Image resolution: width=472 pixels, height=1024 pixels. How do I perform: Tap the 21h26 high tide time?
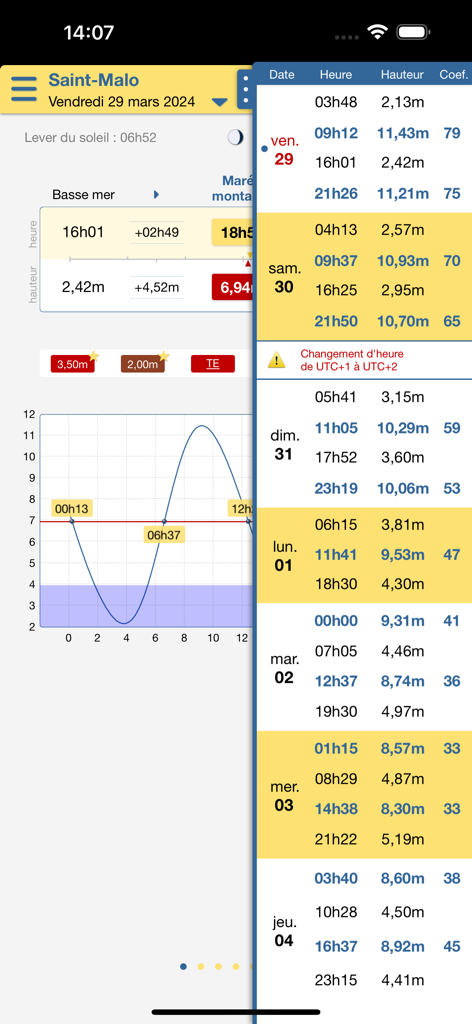coord(336,192)
